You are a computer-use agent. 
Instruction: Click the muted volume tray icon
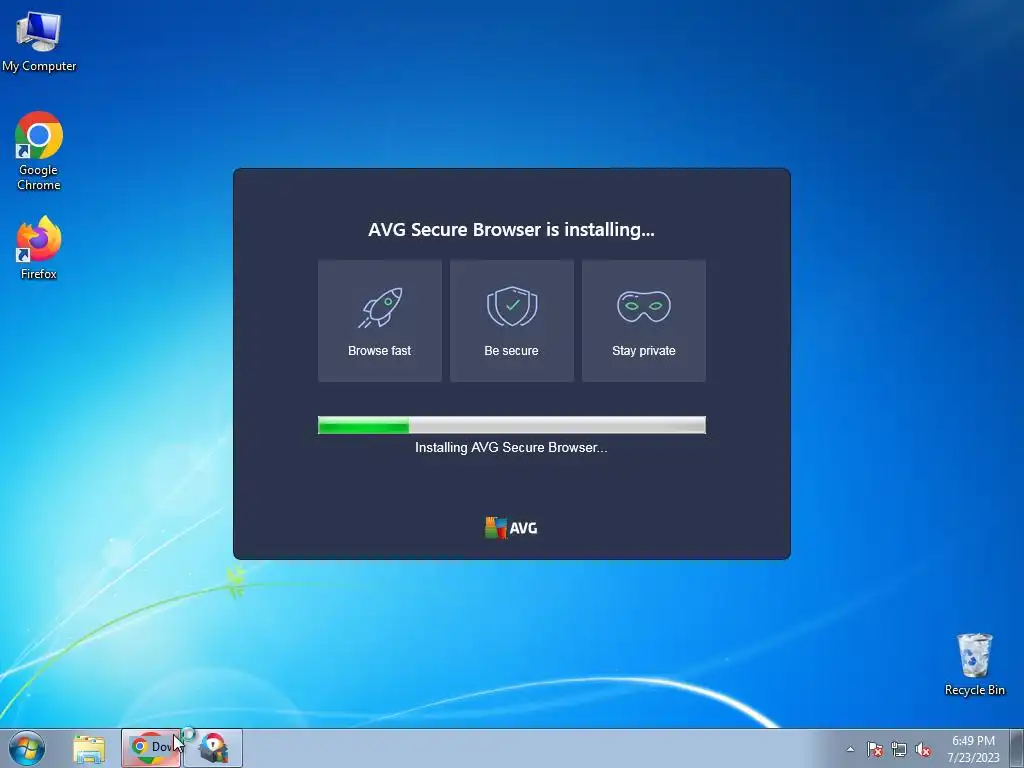[923, 749]
